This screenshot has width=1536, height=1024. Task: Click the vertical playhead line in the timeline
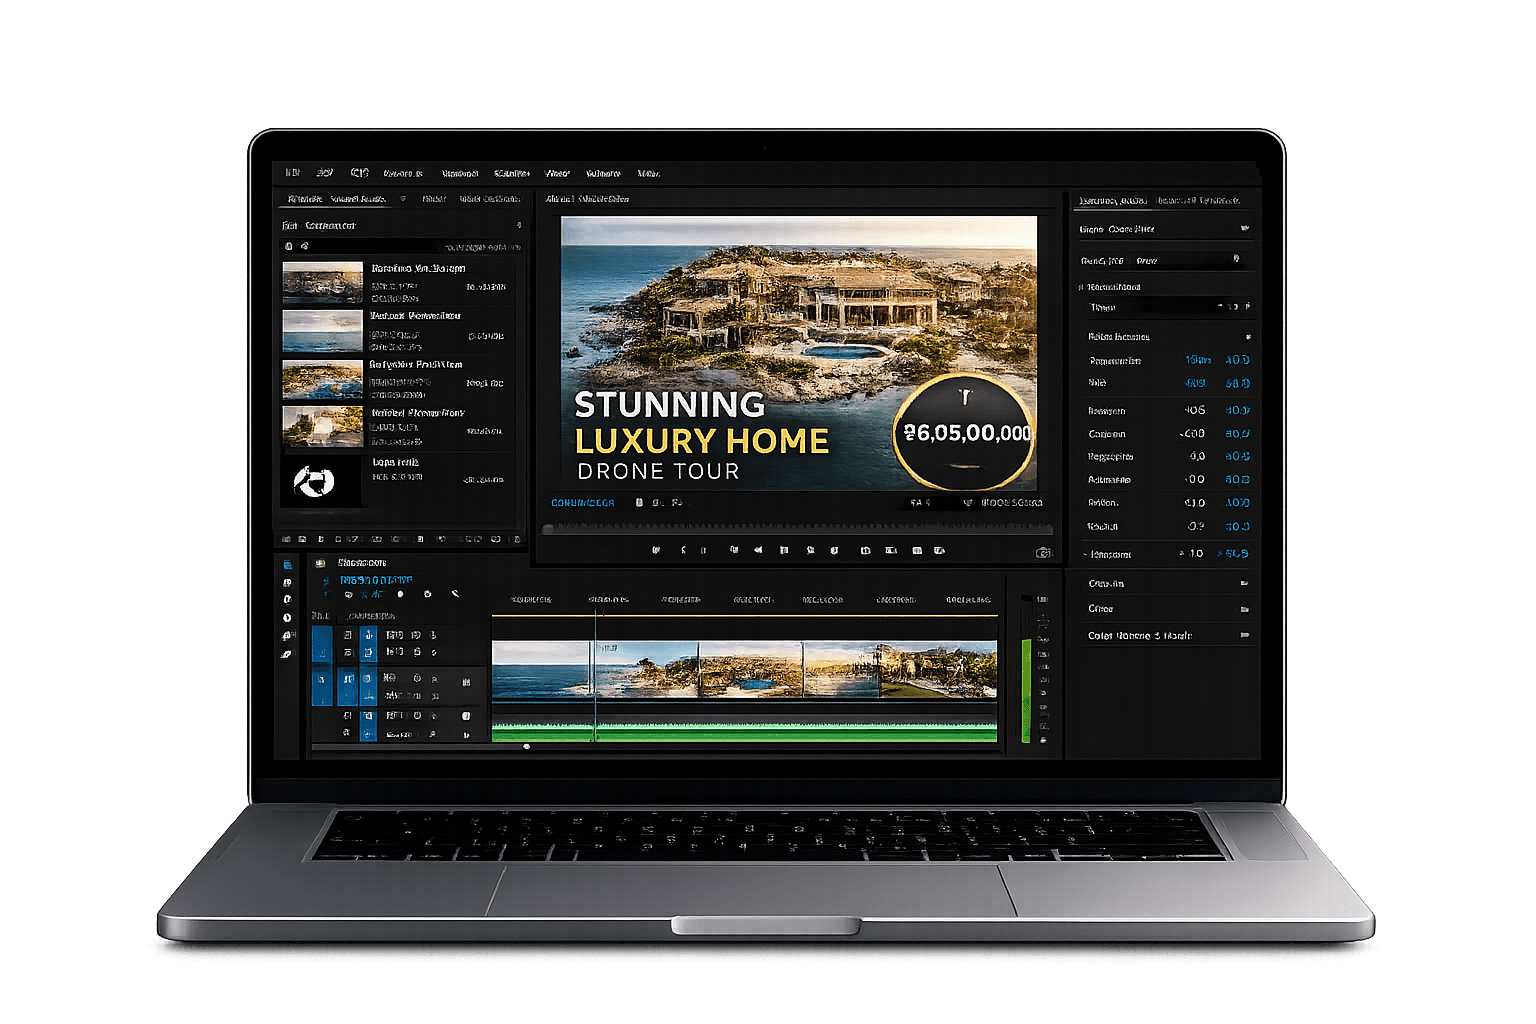click(595, 677)
